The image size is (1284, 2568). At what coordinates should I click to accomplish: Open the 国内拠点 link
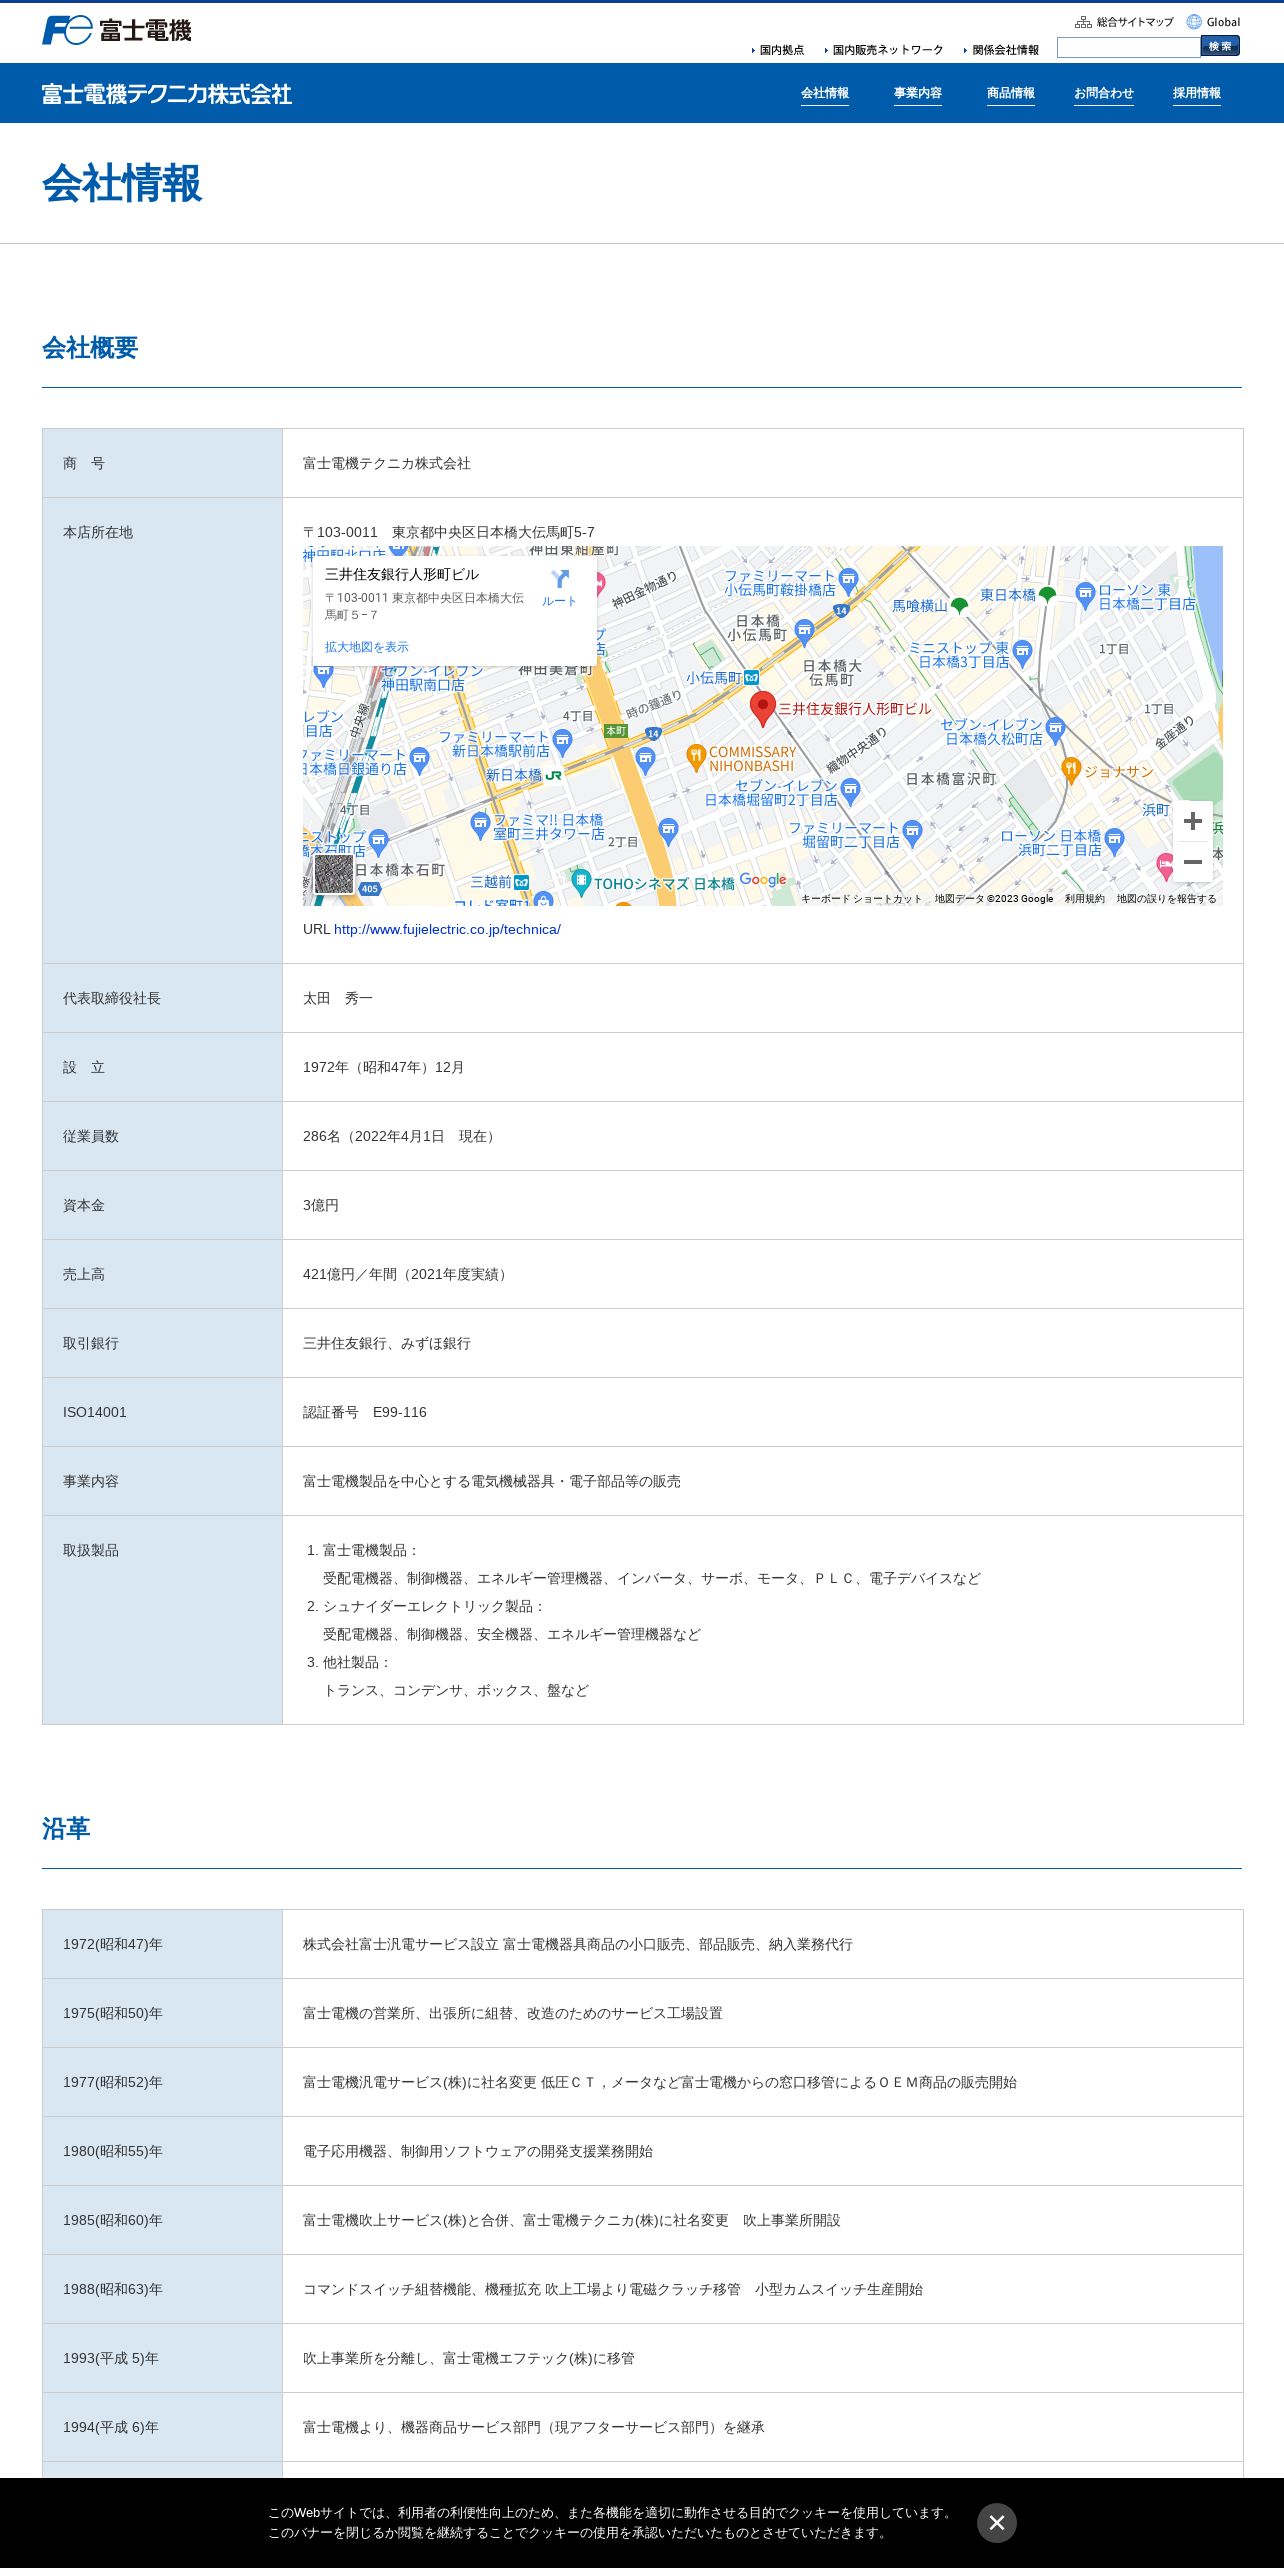(x=778, y=50)
